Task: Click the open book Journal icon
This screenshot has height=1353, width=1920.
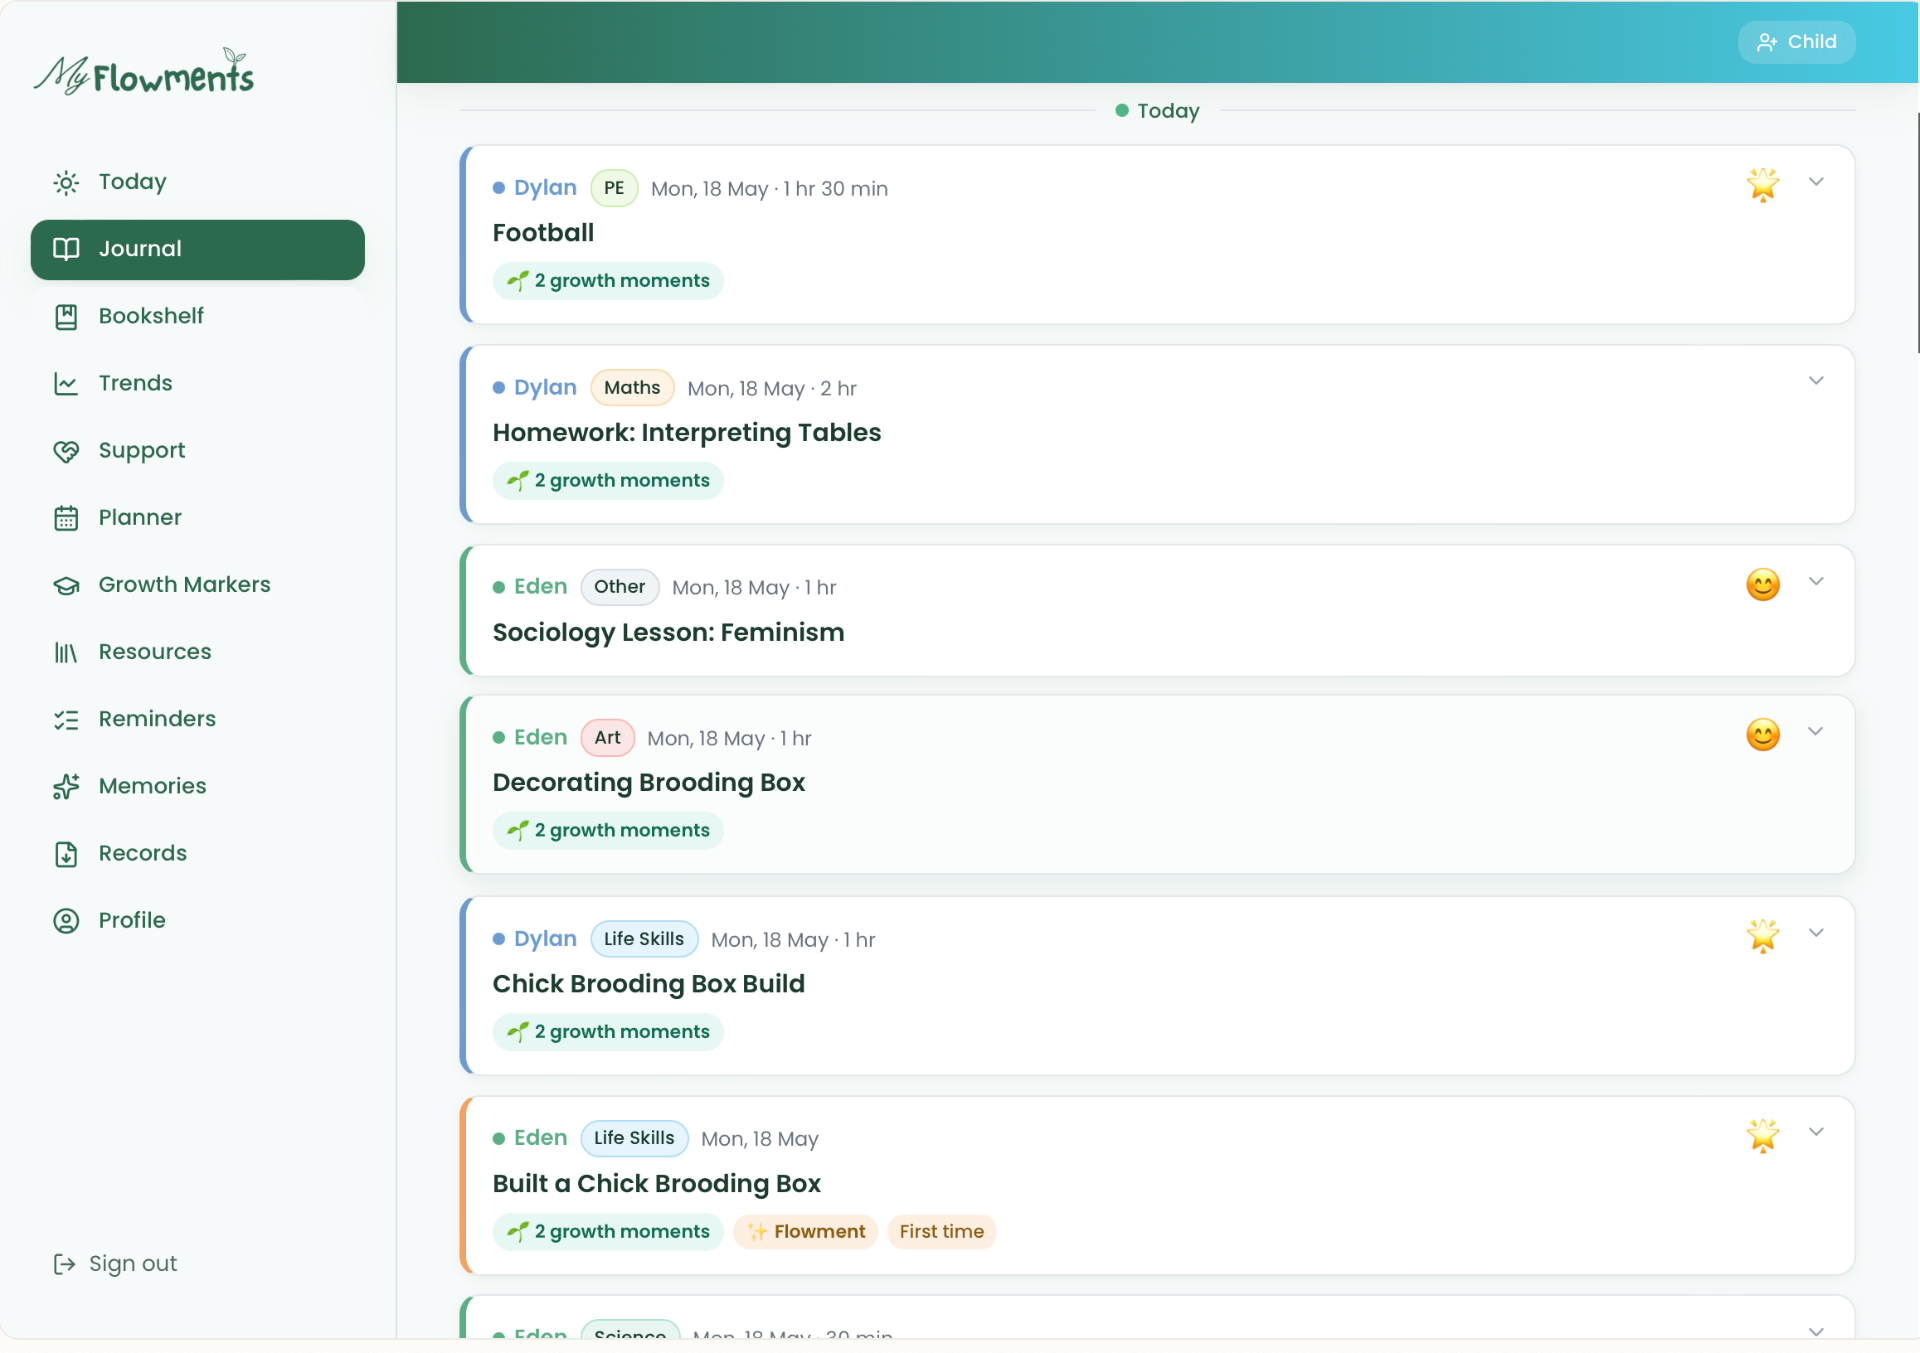Action: pos(66,249)
